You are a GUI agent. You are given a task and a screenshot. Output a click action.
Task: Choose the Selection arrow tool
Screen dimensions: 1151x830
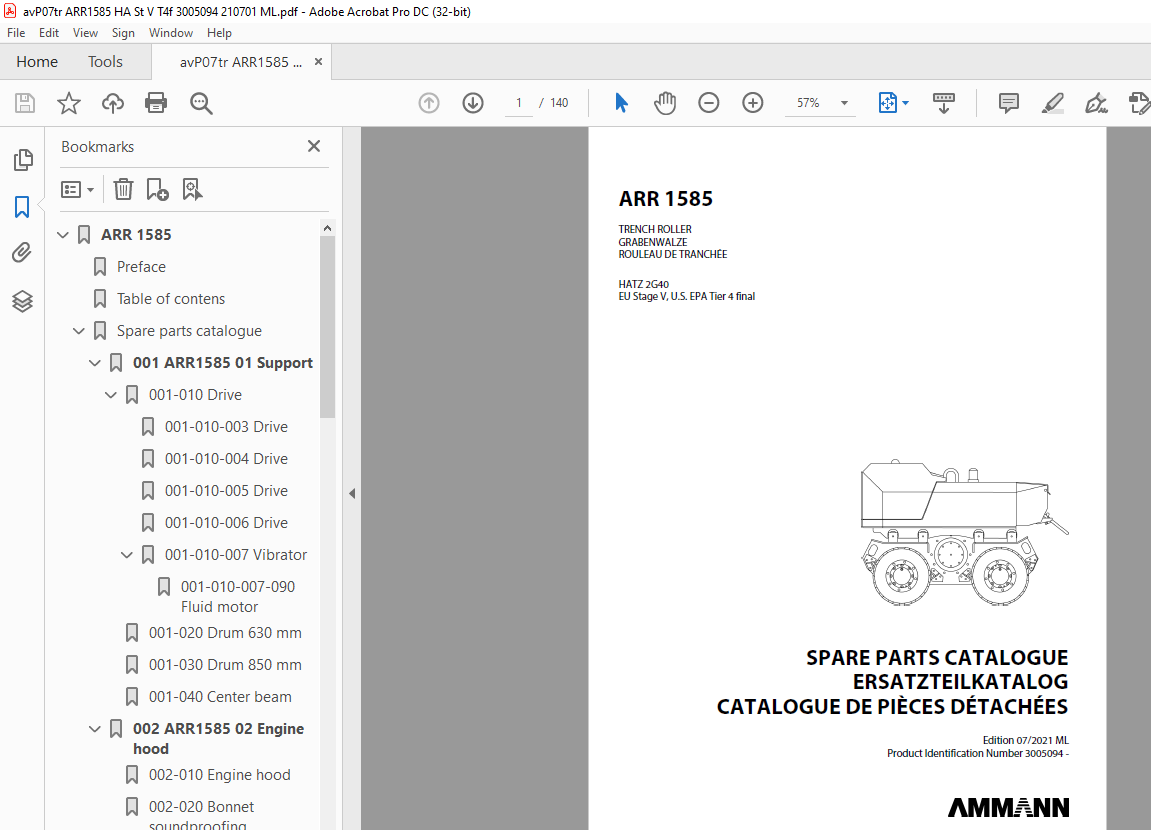621,103
